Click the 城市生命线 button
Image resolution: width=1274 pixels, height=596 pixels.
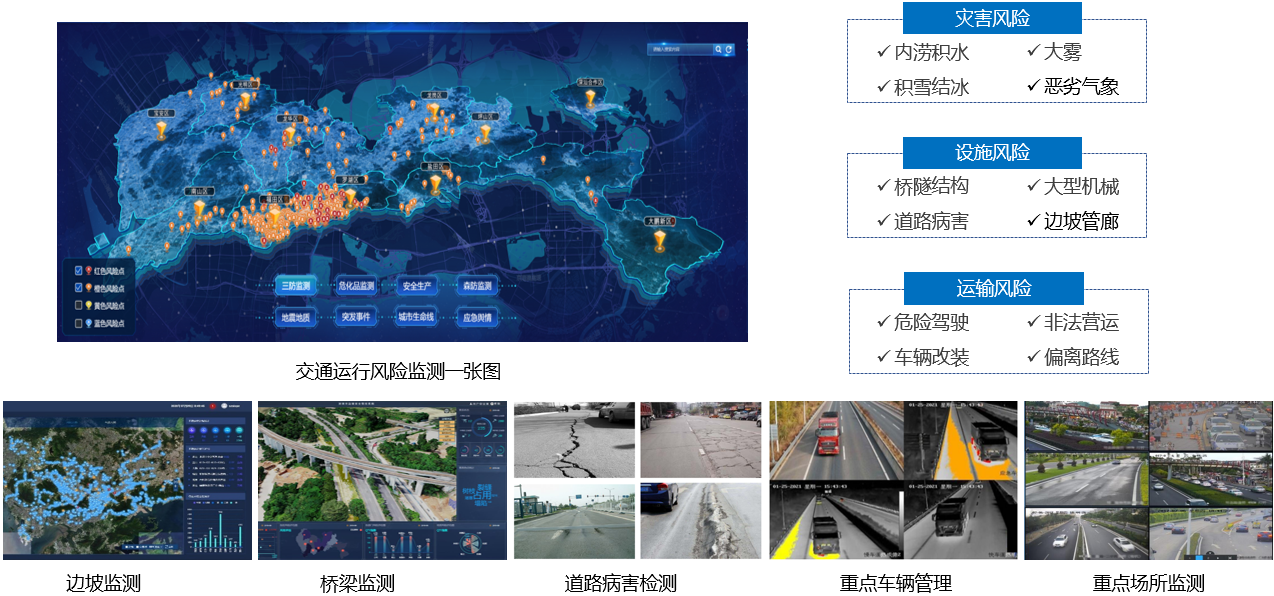tap(416, 318)
